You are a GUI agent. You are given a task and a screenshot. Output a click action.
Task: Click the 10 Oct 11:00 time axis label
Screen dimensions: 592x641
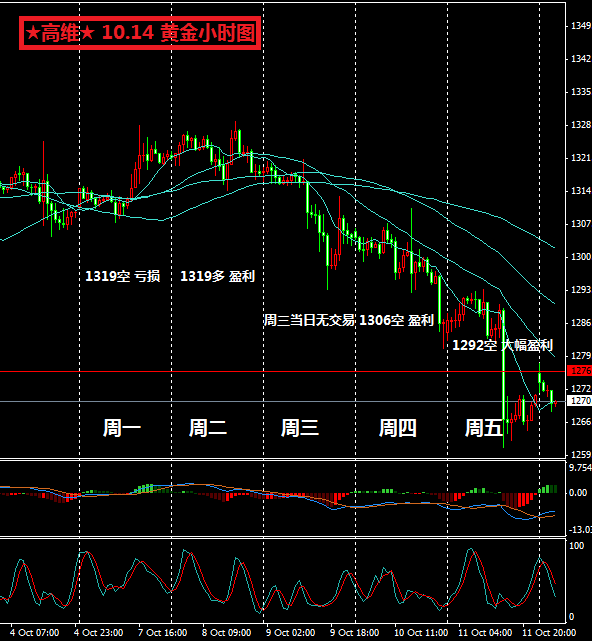tap(421, 633)
